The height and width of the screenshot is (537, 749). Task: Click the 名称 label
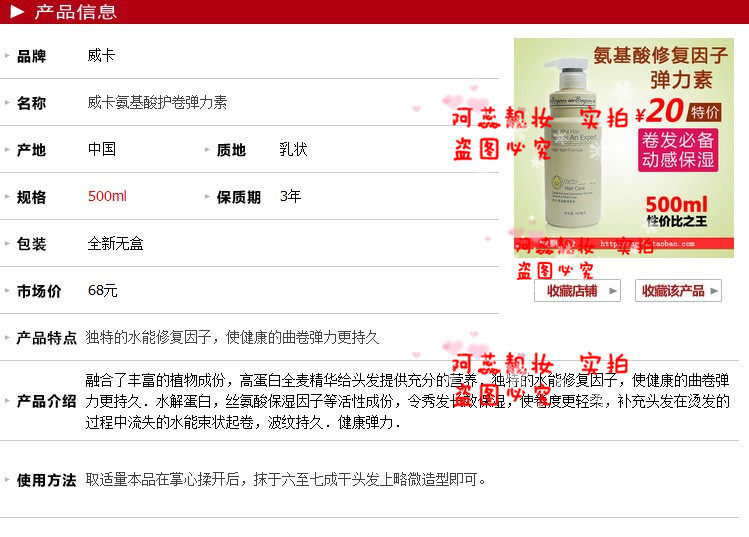[x=32, y=103]
